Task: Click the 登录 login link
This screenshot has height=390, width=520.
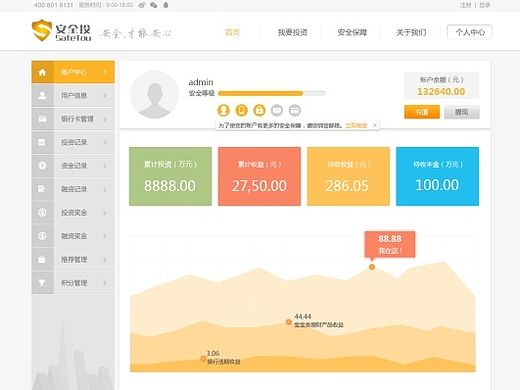Action: pyautogui.click(x=485, y=5)
